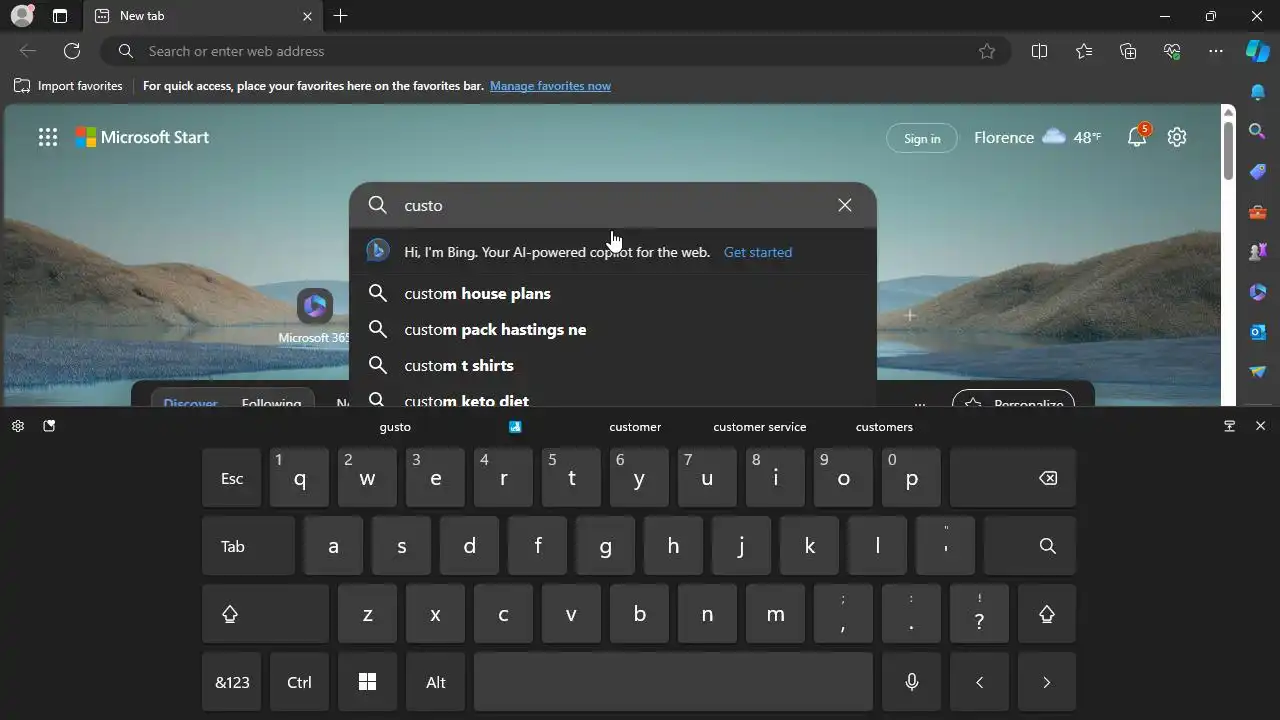Screen dimensions: 1280x720
Task: Close the touch keyboard
Action: coord(1260,426)
